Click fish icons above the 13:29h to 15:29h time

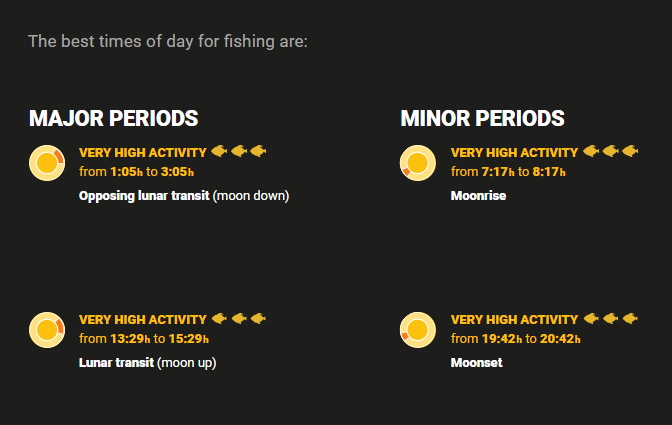[x=238, y=319]
